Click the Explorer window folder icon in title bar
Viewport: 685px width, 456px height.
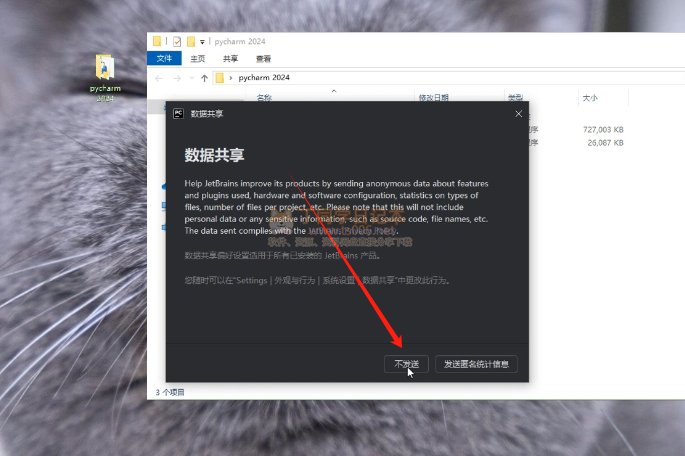(157, 41)
